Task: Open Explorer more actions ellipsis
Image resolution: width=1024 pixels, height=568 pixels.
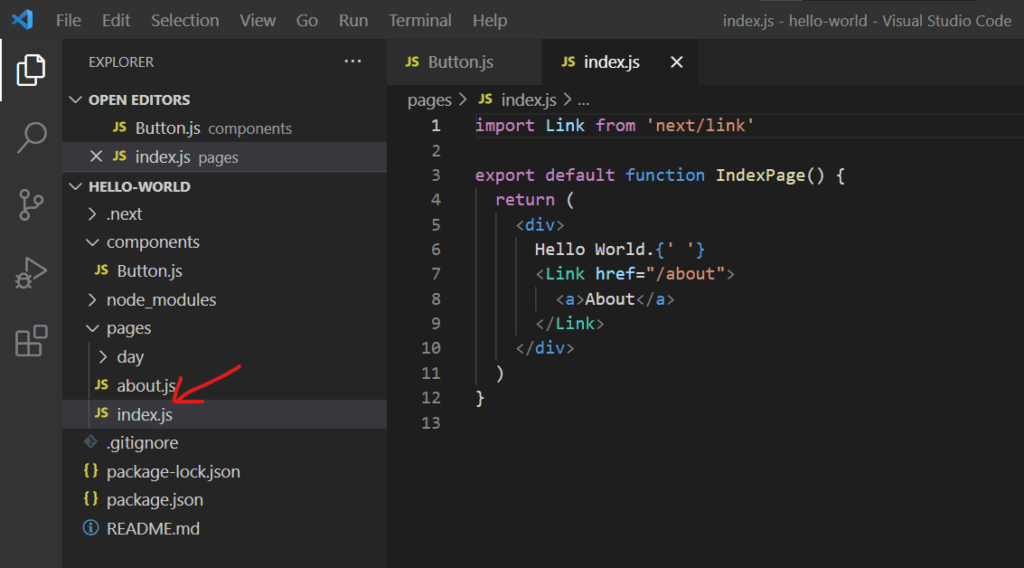Action: click(353, 61)
